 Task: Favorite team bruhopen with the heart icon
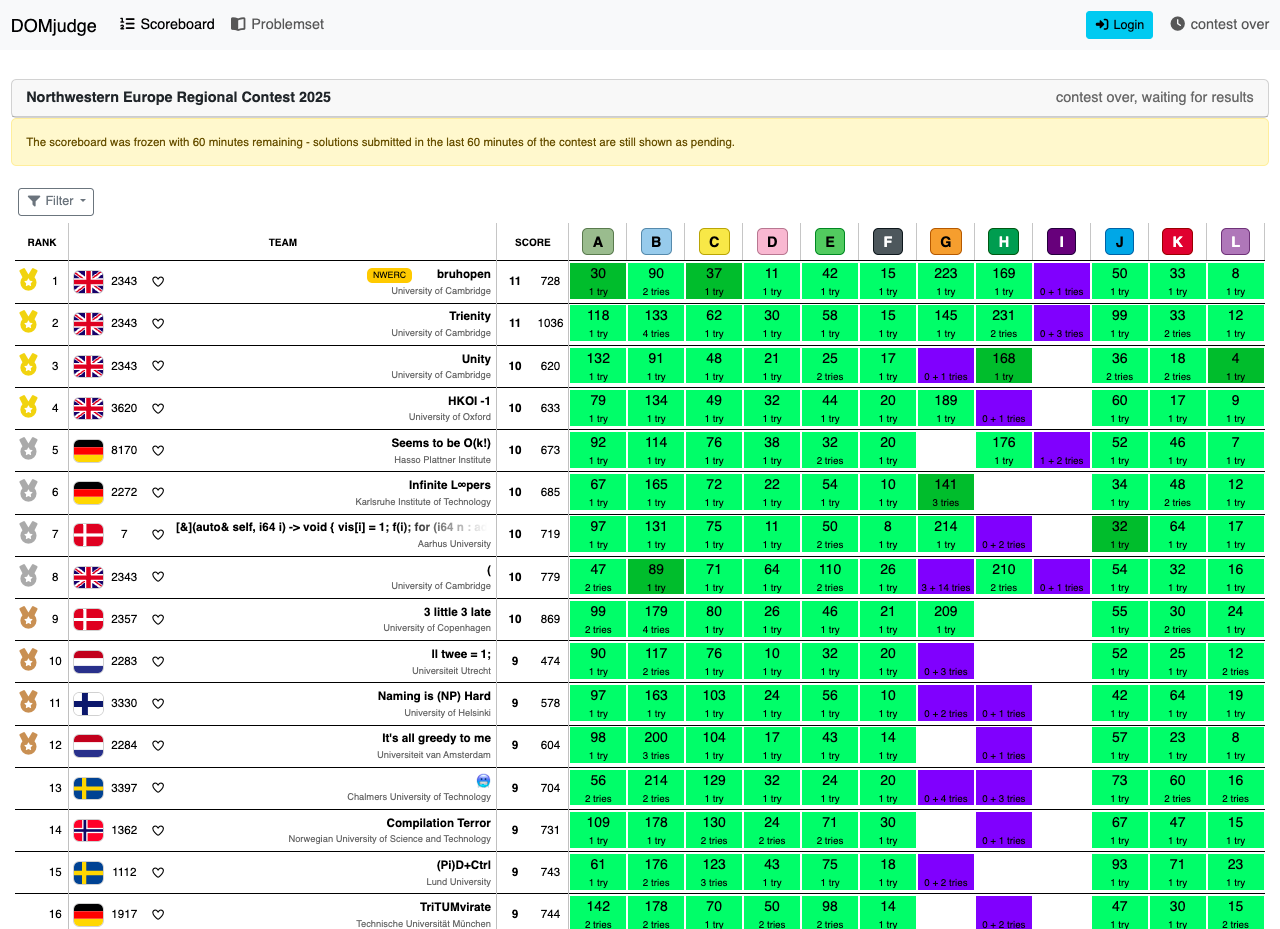[x=158, y=282]
